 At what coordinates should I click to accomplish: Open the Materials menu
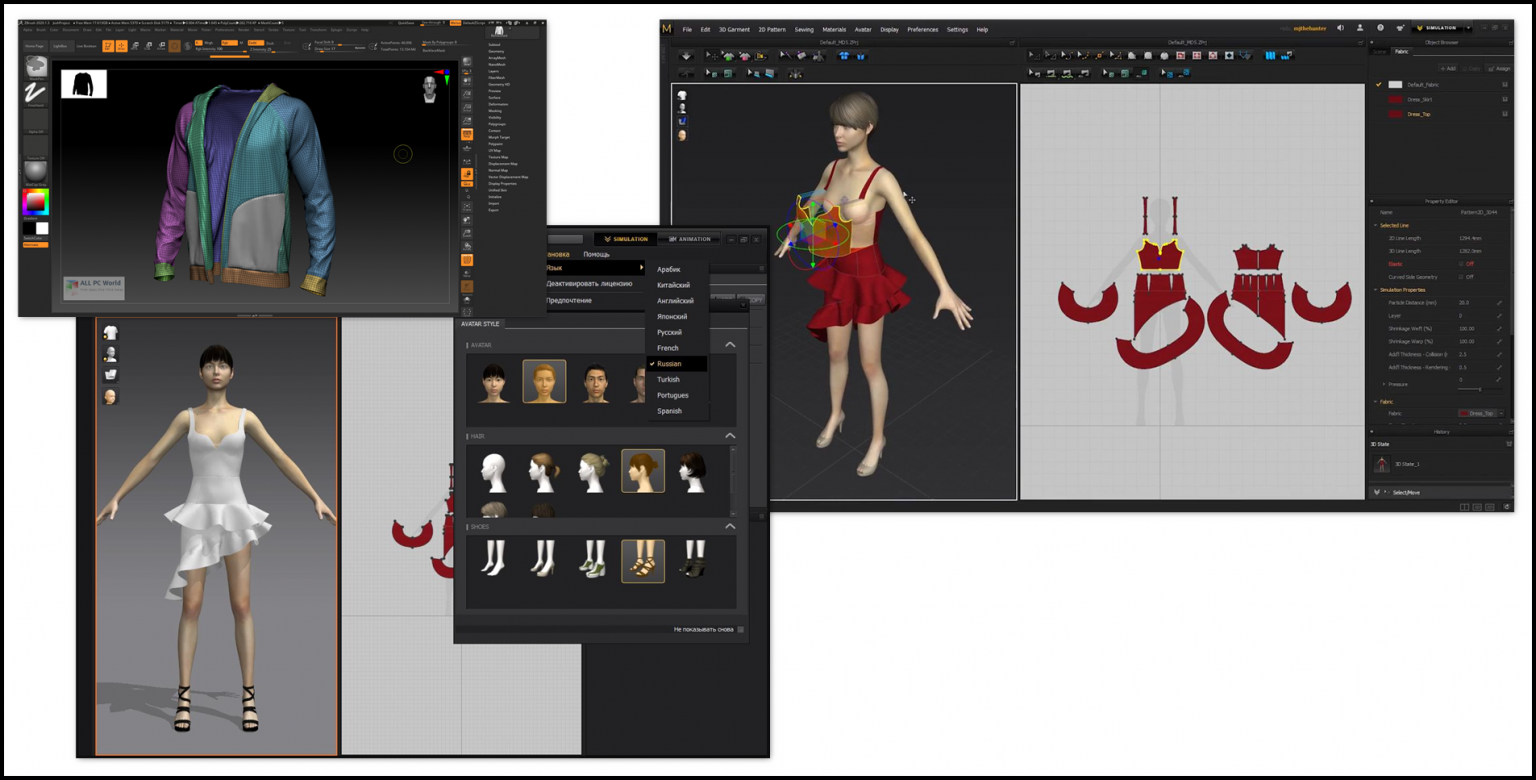click(834, 30)
